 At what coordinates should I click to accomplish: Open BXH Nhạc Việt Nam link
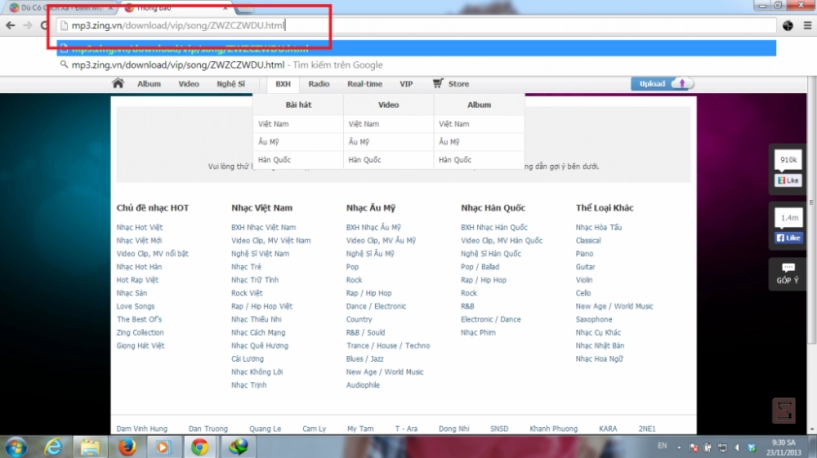point(264,227)
